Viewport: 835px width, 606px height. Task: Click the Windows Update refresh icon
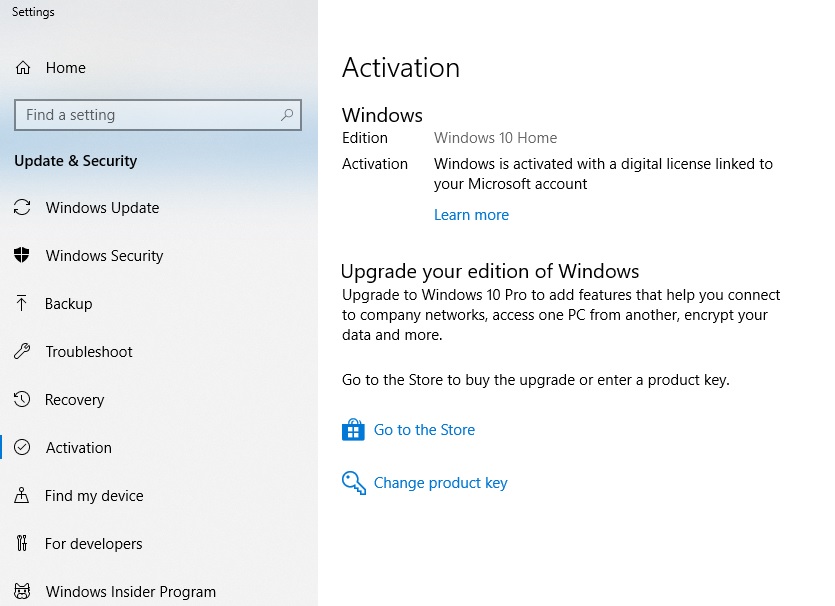[22, 207]
